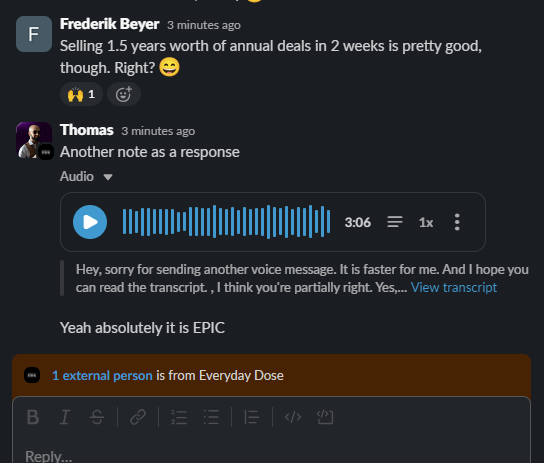
Task: Open the transcript lines icon in audio player
Action: (395, 222)
